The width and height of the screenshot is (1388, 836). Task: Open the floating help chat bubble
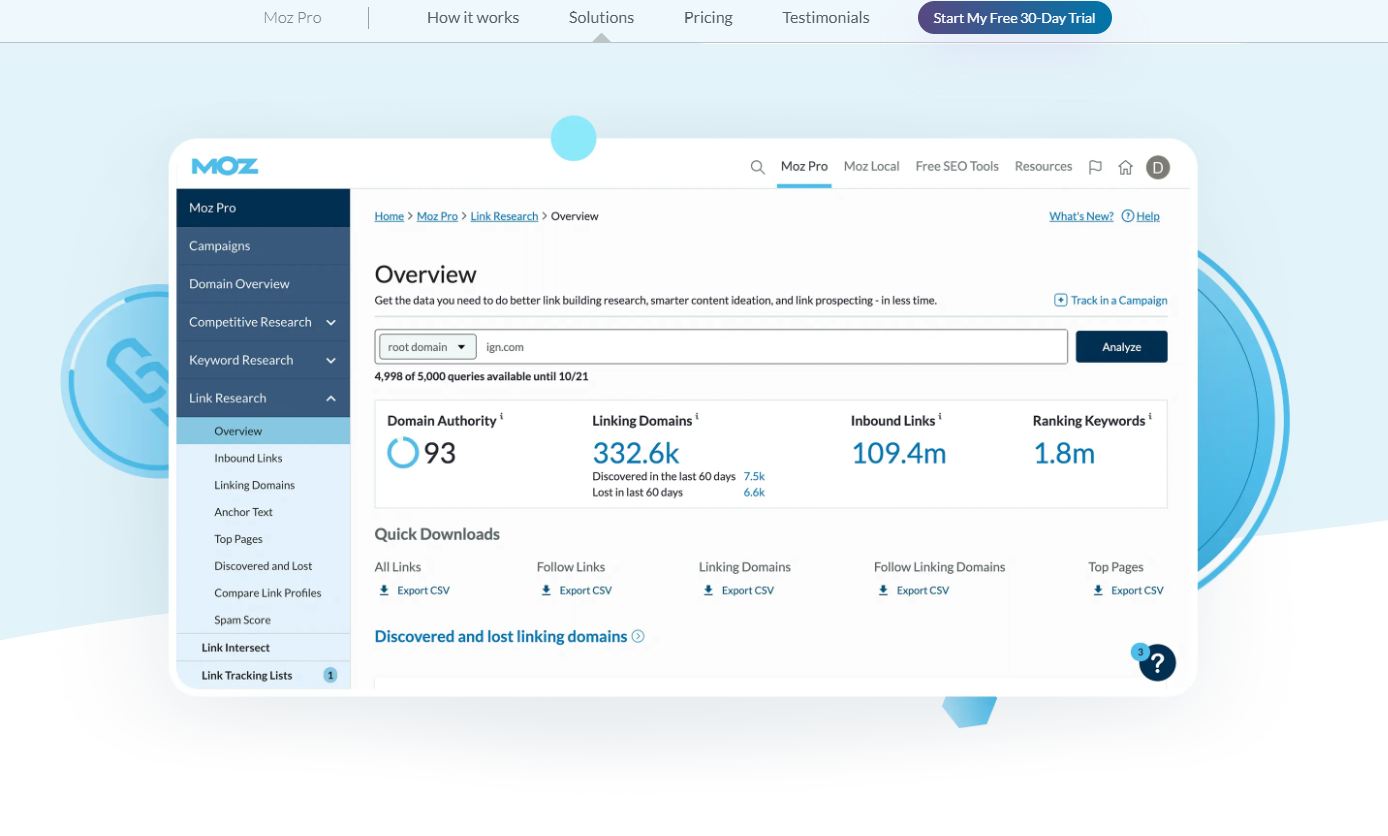[x=1157, y=662]
